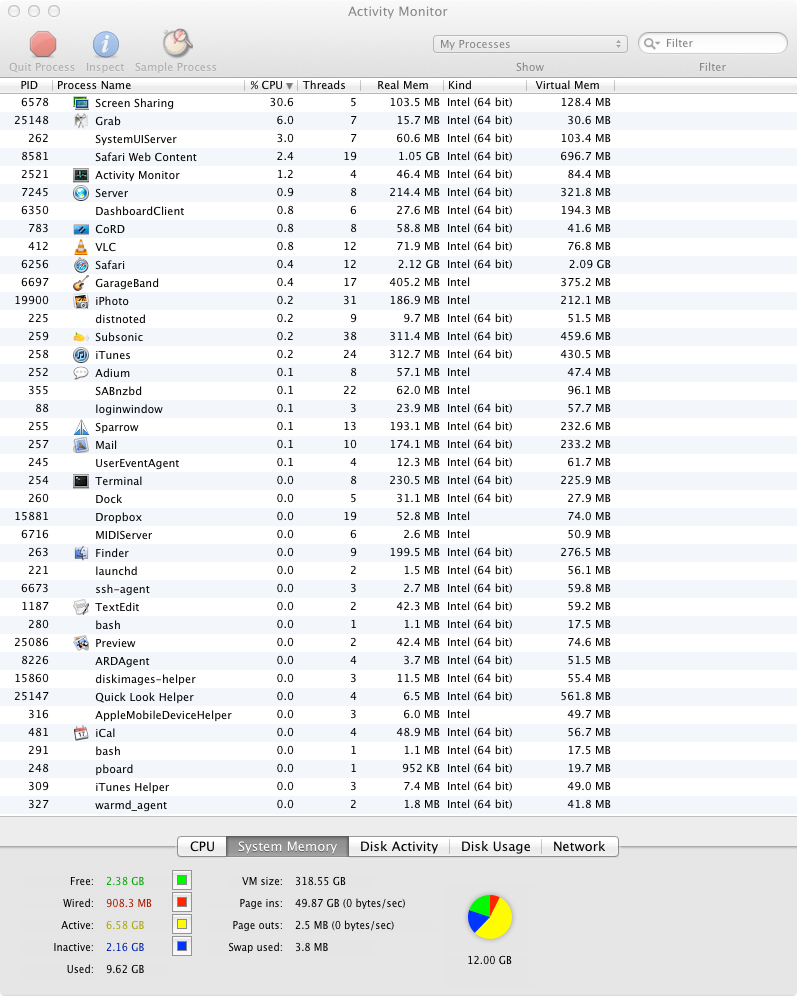Select the Screen Sharing process icon
This screenshot has height=996, width=797.
[81, 103]
